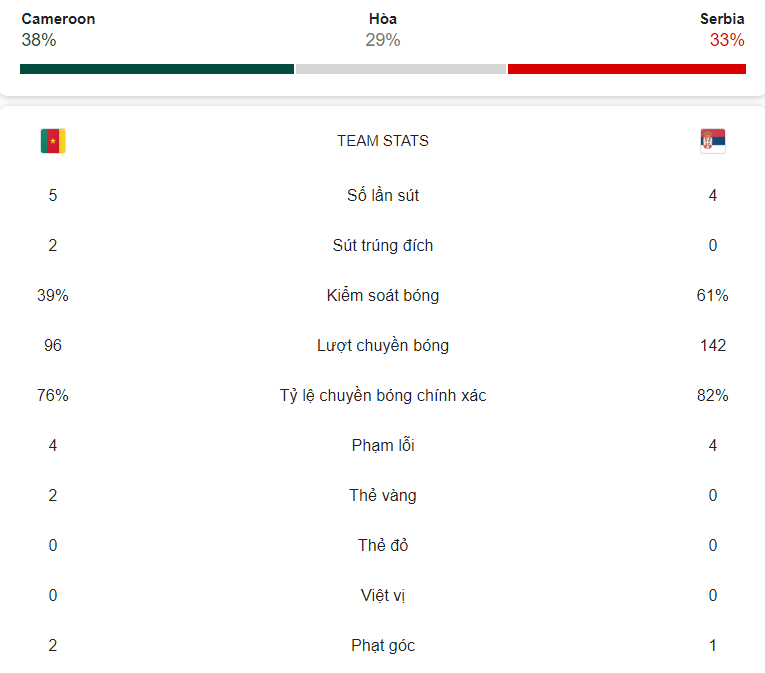Click Serbia's 61% possession value
The image size is (765, 673).
pos(712,295)
